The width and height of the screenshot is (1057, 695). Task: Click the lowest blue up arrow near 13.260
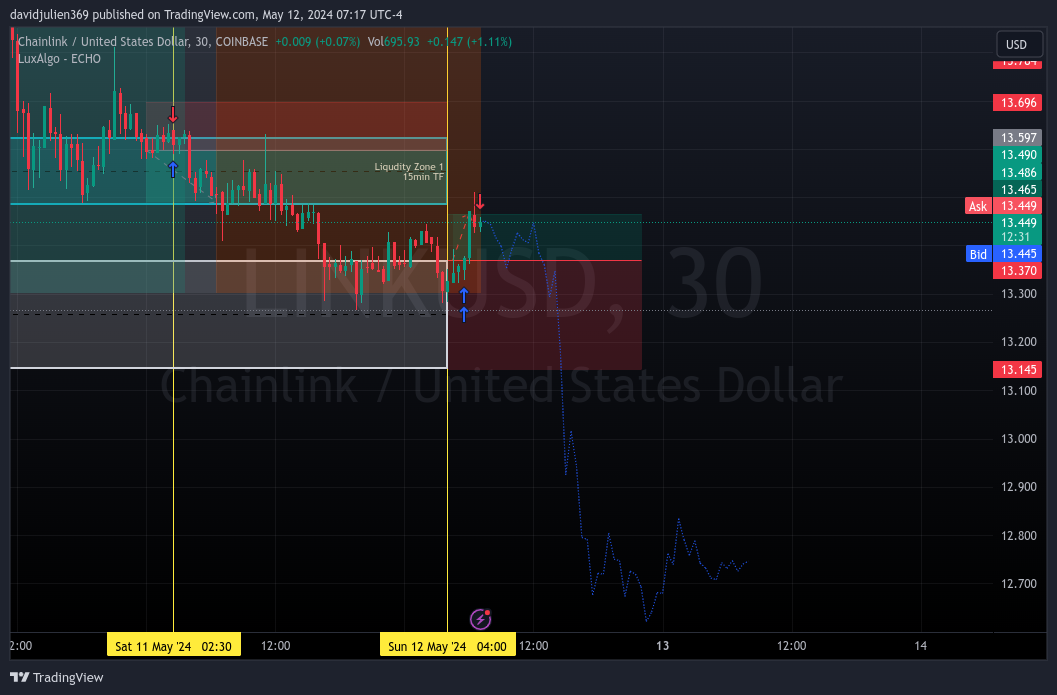(464, 314)
